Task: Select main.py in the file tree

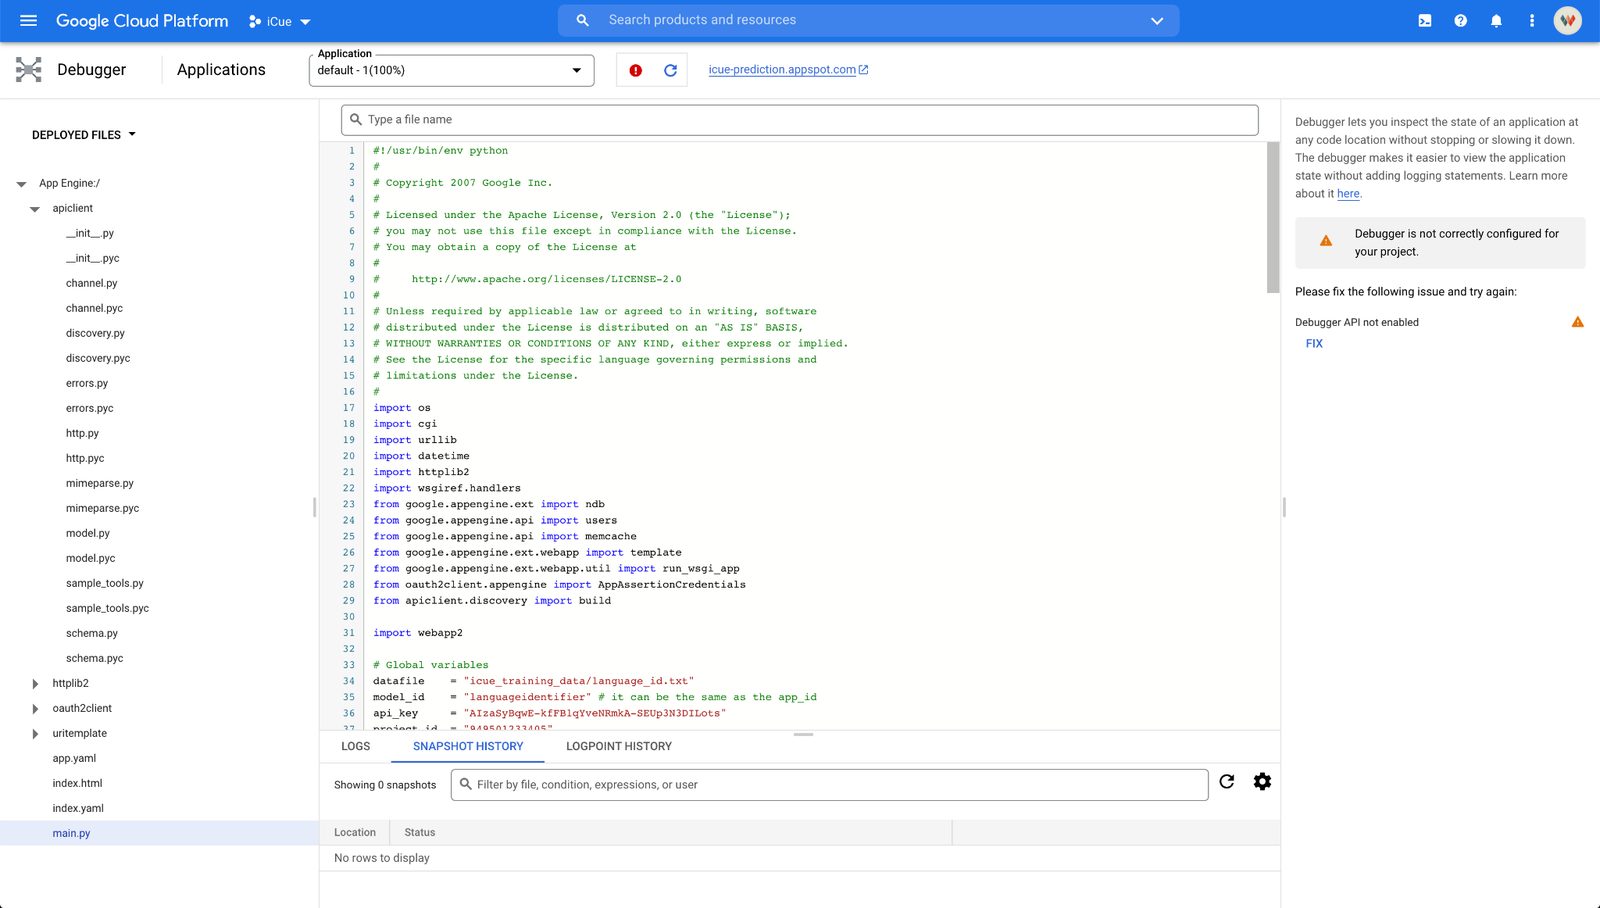Action: point(71,833)
